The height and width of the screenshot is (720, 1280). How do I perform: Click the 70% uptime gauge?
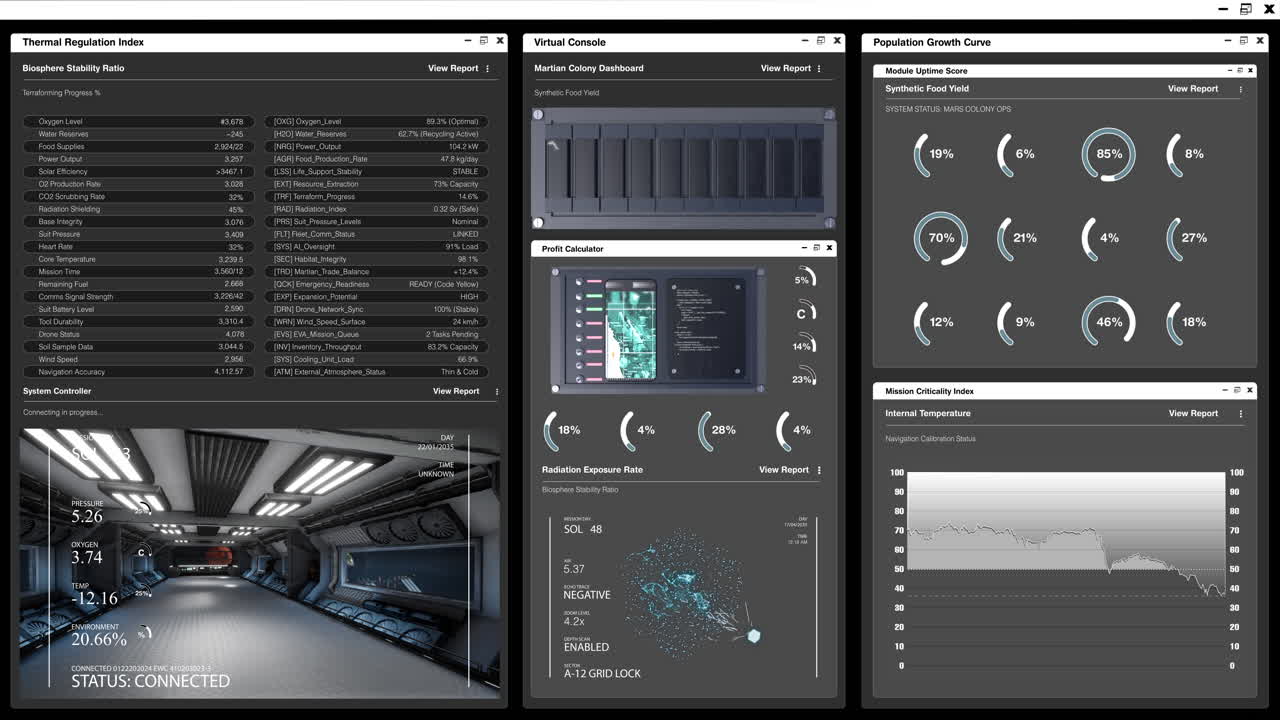940,238
